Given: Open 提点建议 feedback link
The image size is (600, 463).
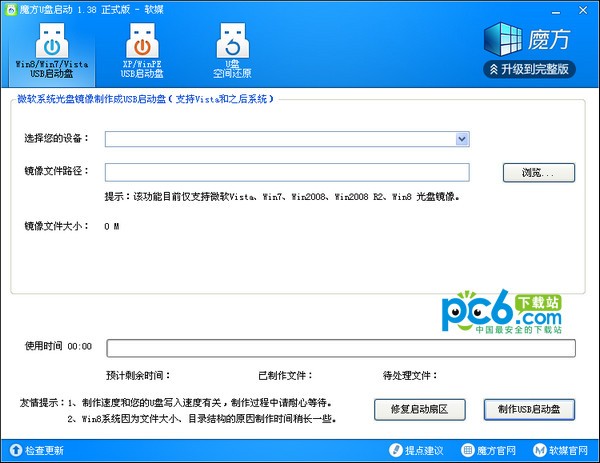Looking at the screenshot, I should click(x=416, y=450).
